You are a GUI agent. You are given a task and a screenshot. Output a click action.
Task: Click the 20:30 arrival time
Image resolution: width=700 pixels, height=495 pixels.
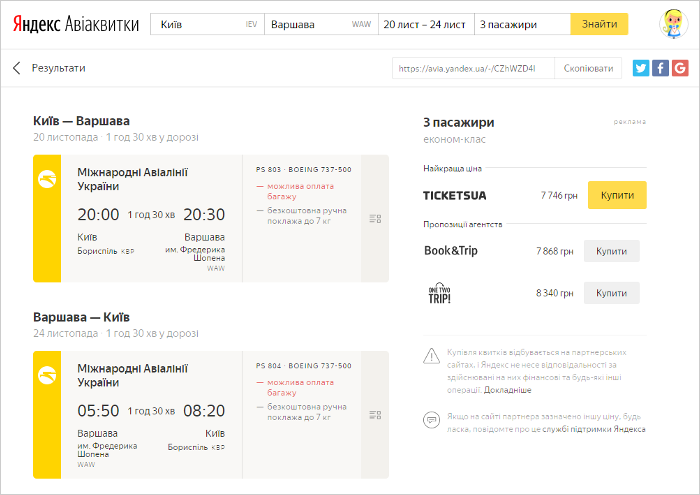(204, 215)
